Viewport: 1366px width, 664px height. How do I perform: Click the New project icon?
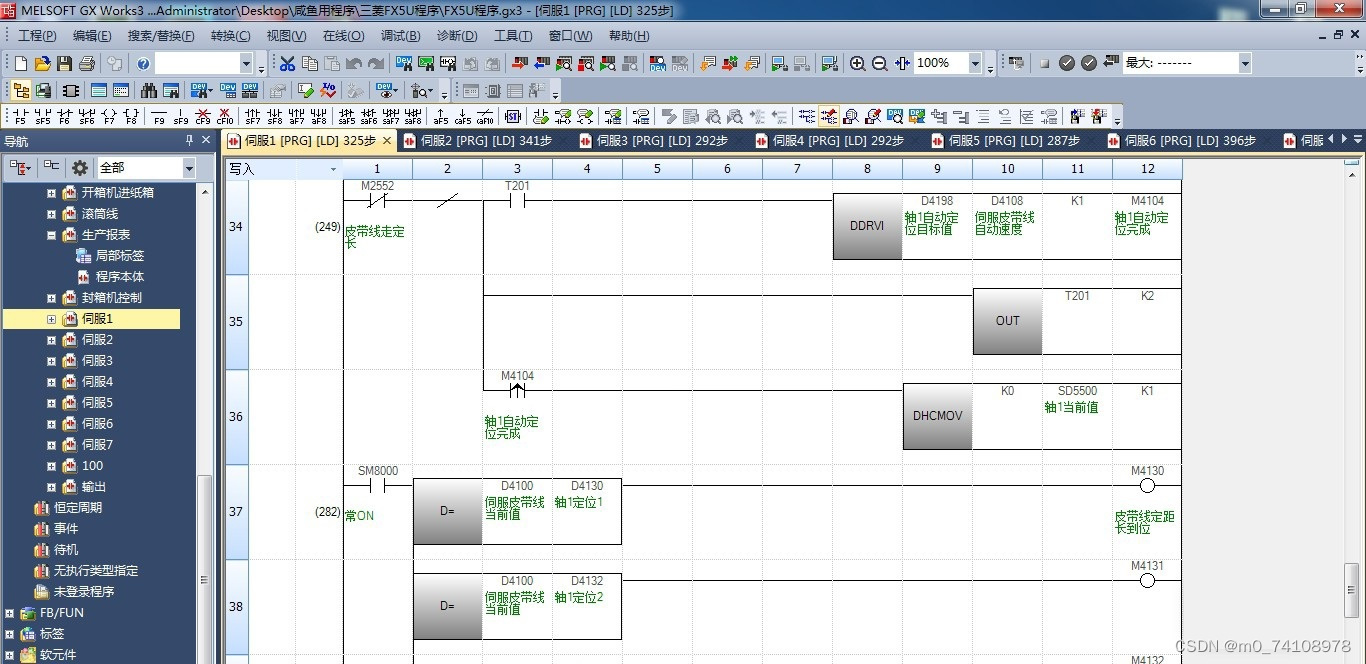click(x=21, y=63)
